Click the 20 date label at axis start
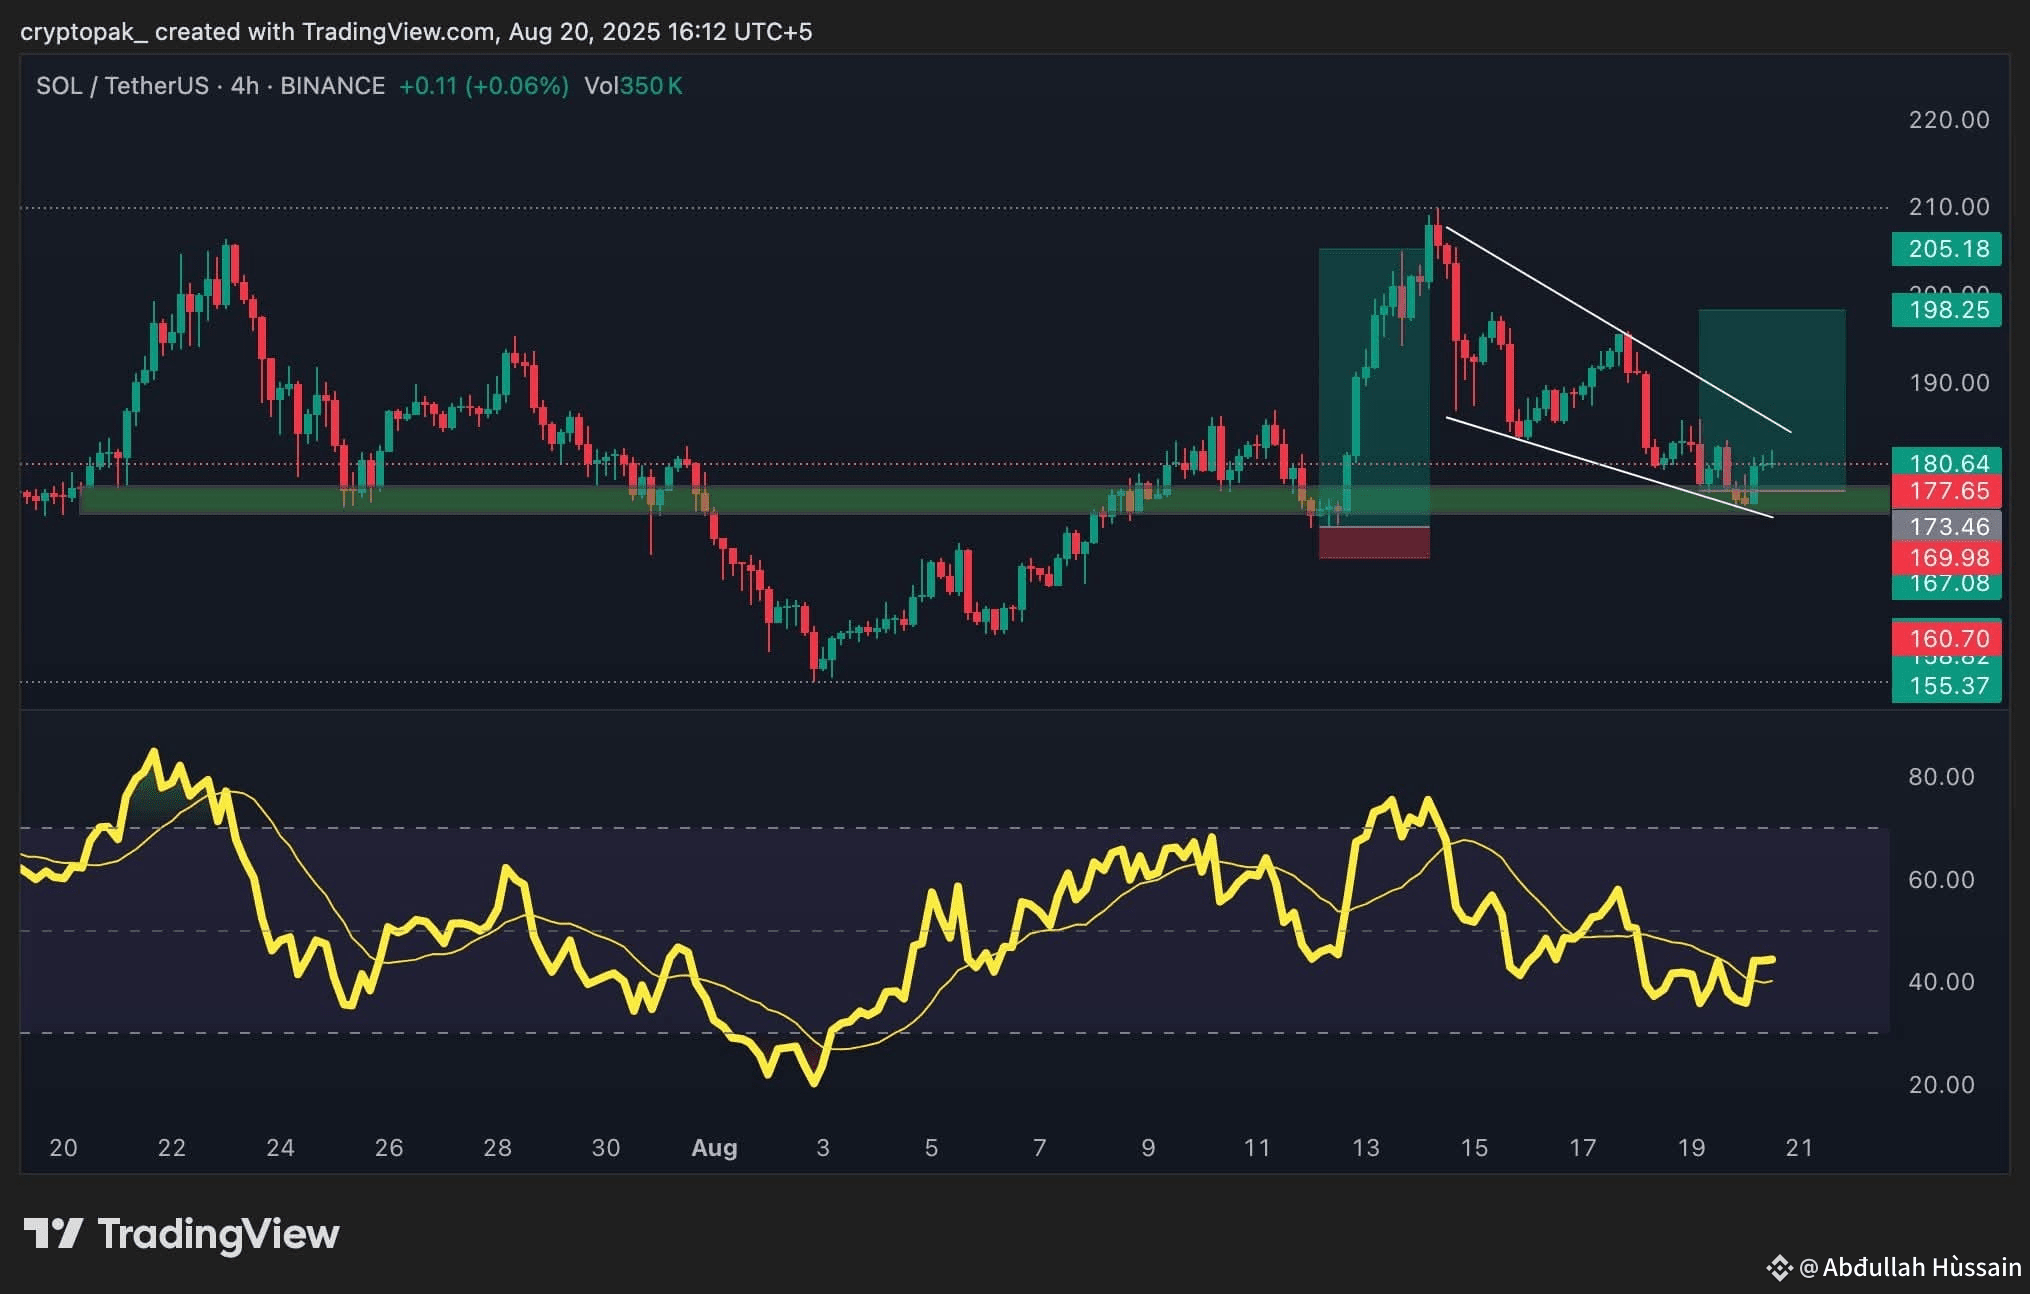 [x=63, y=1148]
